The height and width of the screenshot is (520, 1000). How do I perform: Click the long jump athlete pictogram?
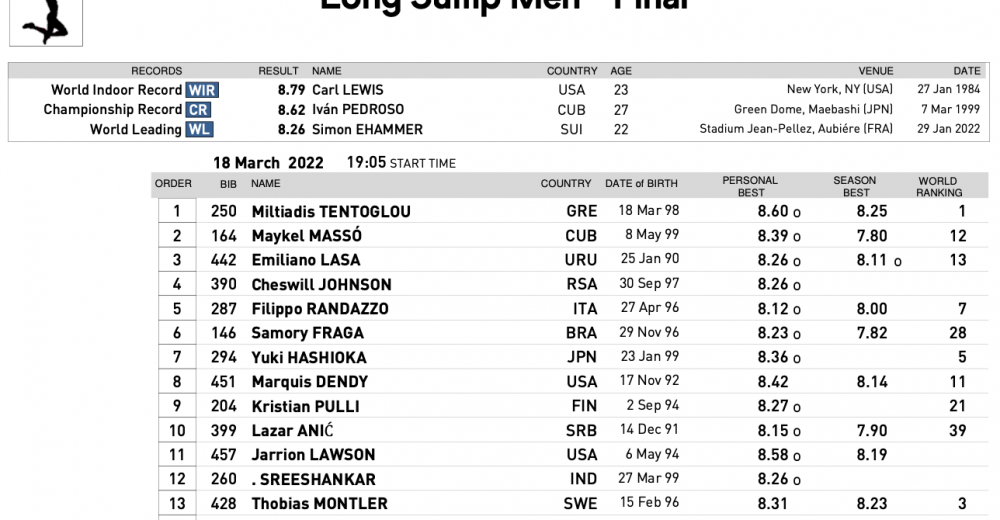click(46, 20)
